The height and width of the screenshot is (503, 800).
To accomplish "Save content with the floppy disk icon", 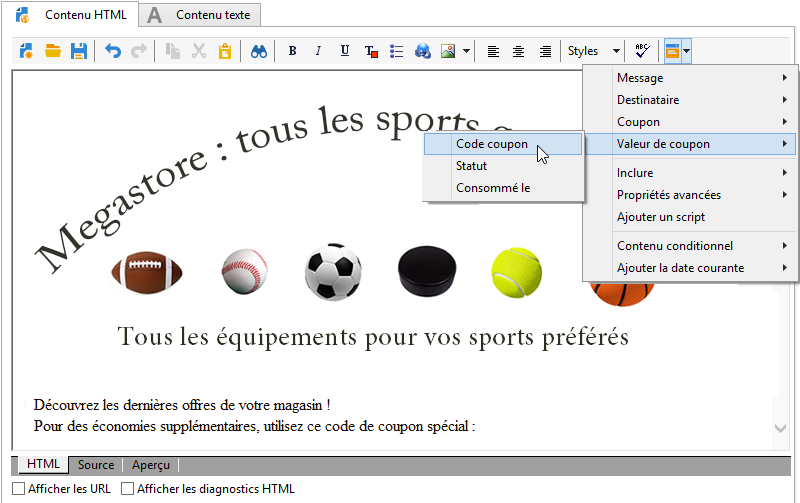I will [79, 51].
